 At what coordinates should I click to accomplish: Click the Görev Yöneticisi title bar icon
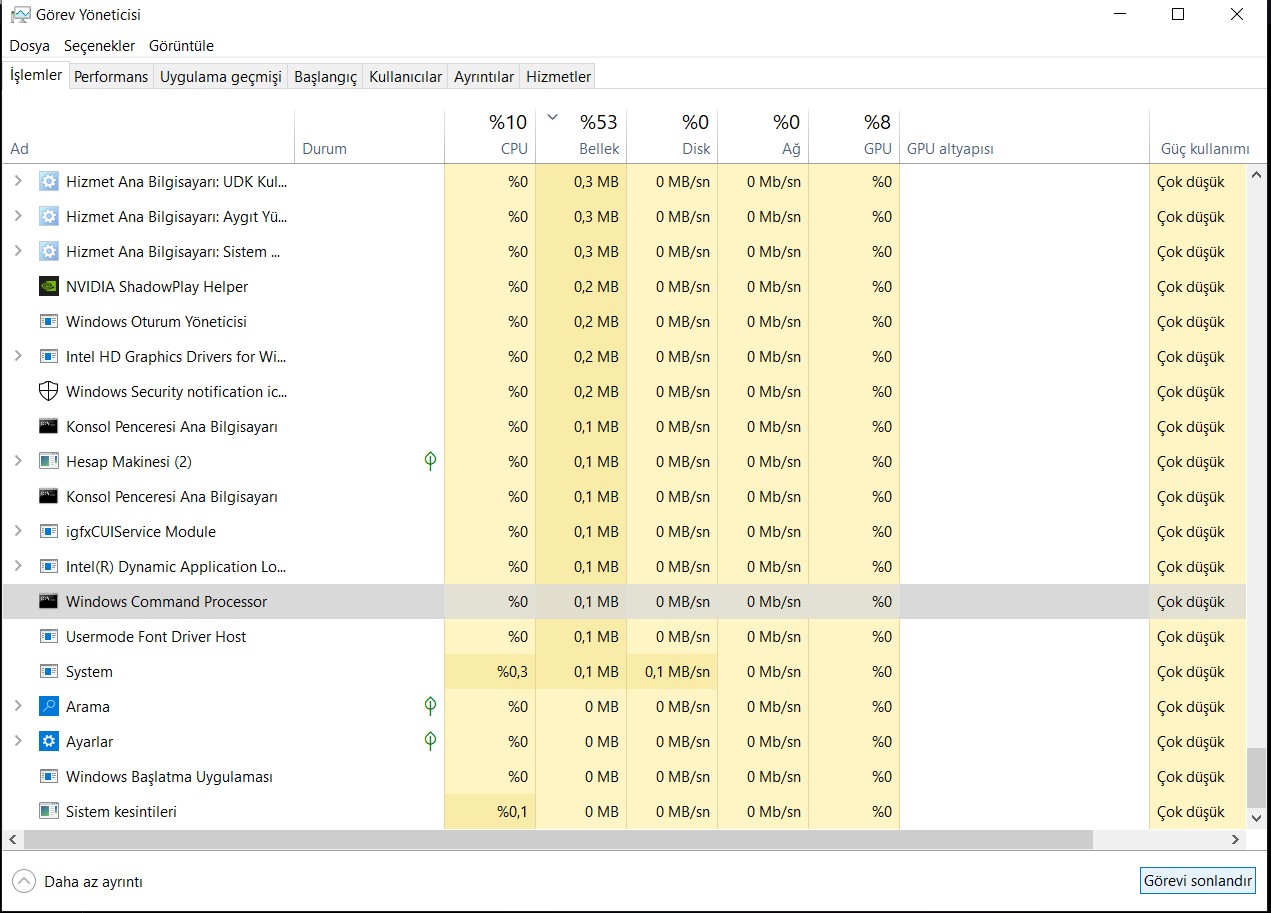(x=19, y=15)
